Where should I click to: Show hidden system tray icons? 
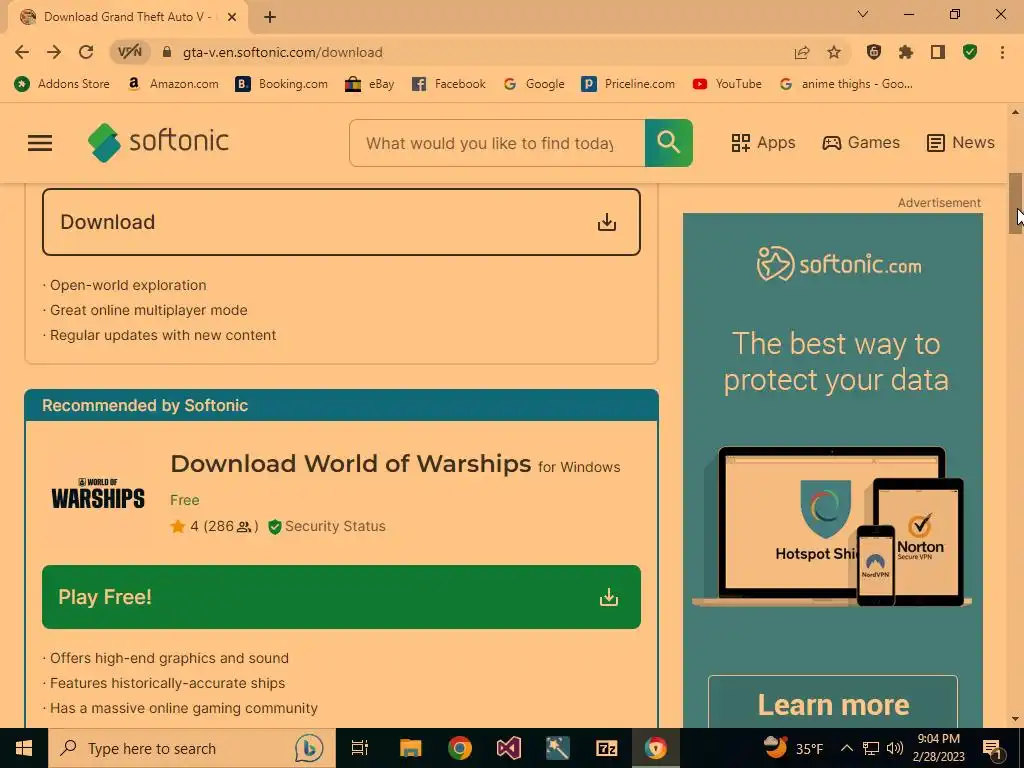(x=846, y=748)
